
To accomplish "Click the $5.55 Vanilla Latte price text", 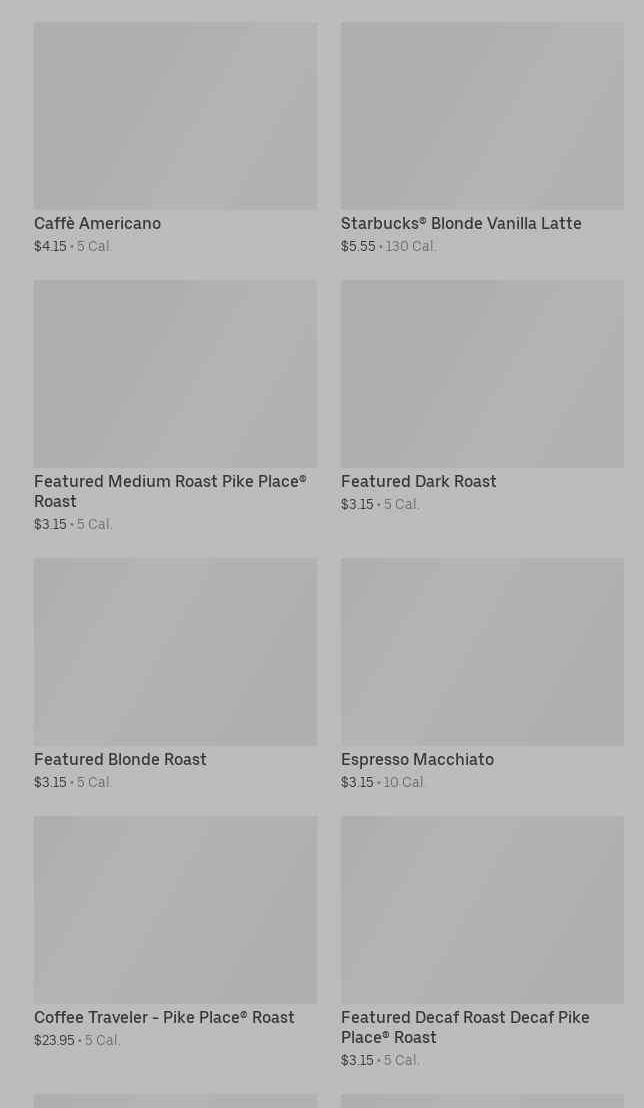I will (358, 247).
